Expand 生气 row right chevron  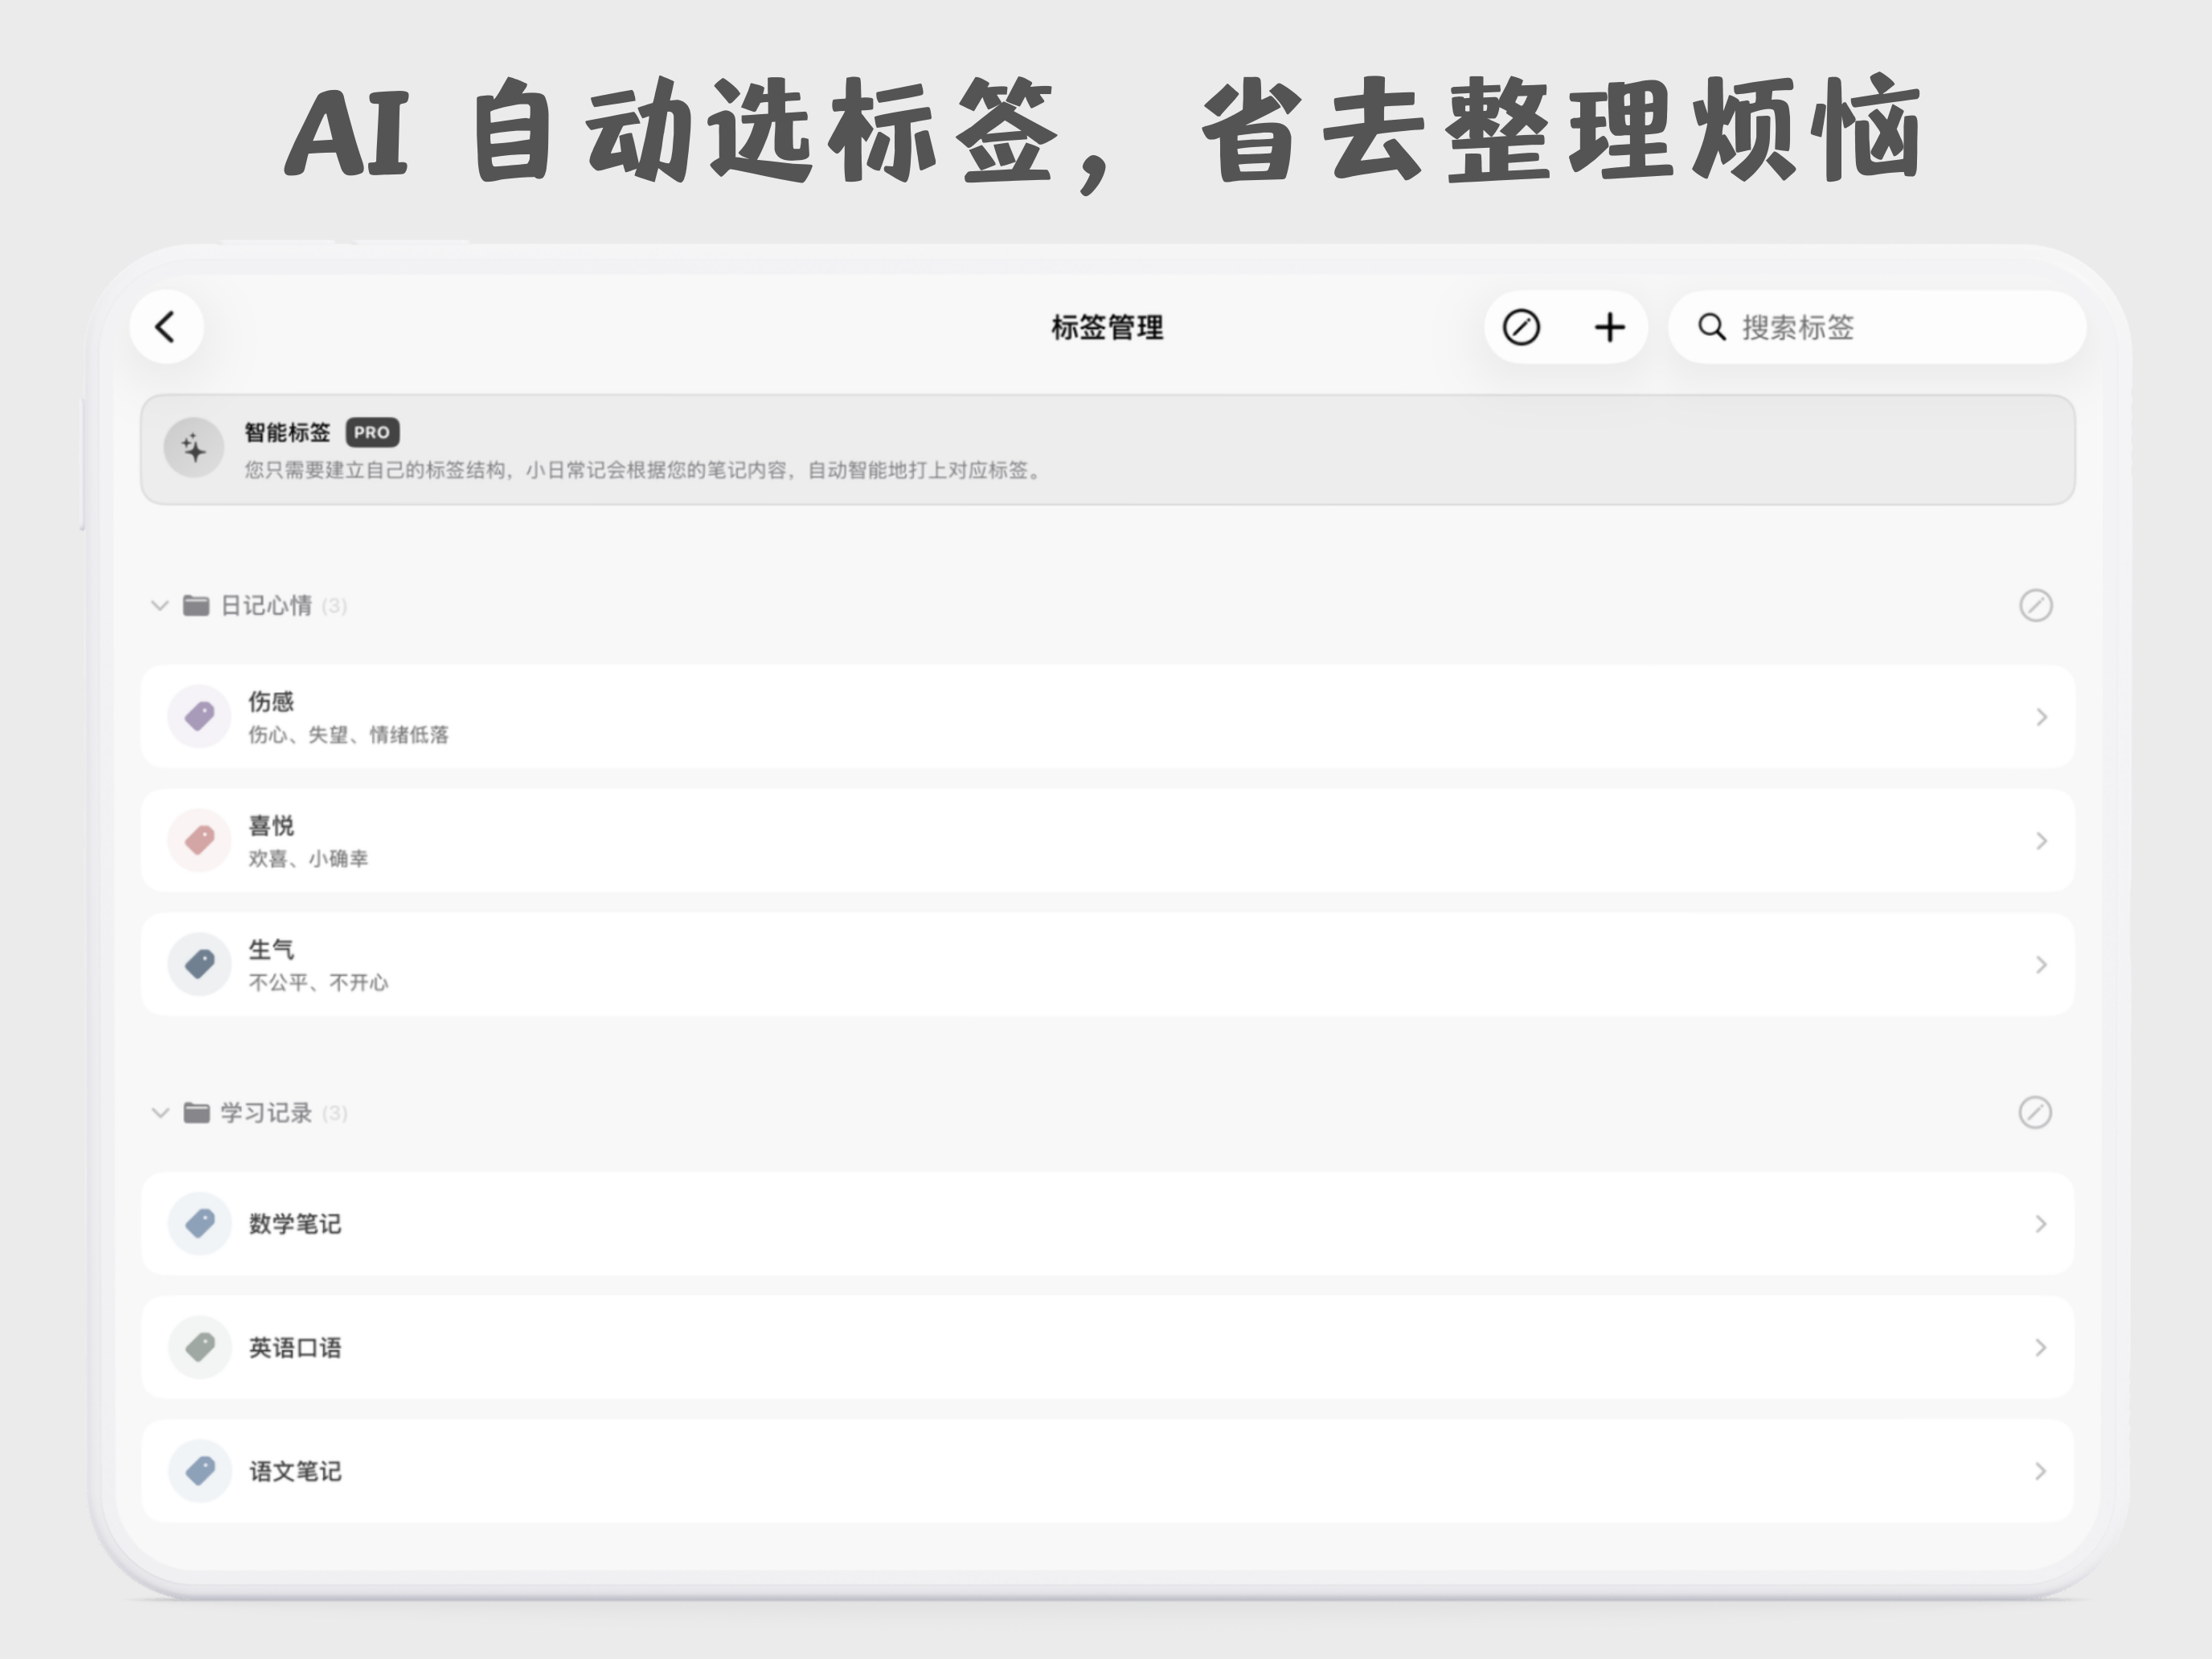pos(2041,965)
